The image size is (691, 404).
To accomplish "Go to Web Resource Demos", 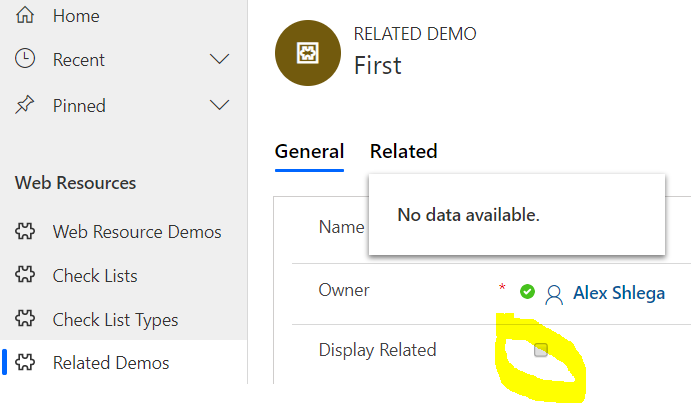I will pyautogui.click(x=137, y=232).
